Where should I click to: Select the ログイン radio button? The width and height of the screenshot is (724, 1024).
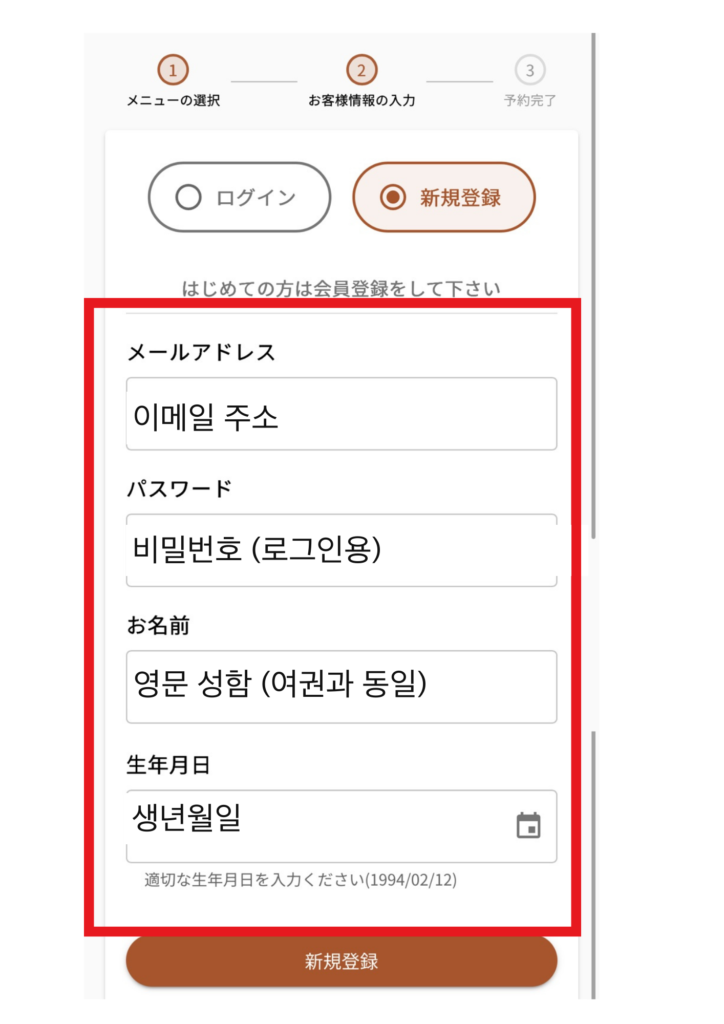(188, 197)
